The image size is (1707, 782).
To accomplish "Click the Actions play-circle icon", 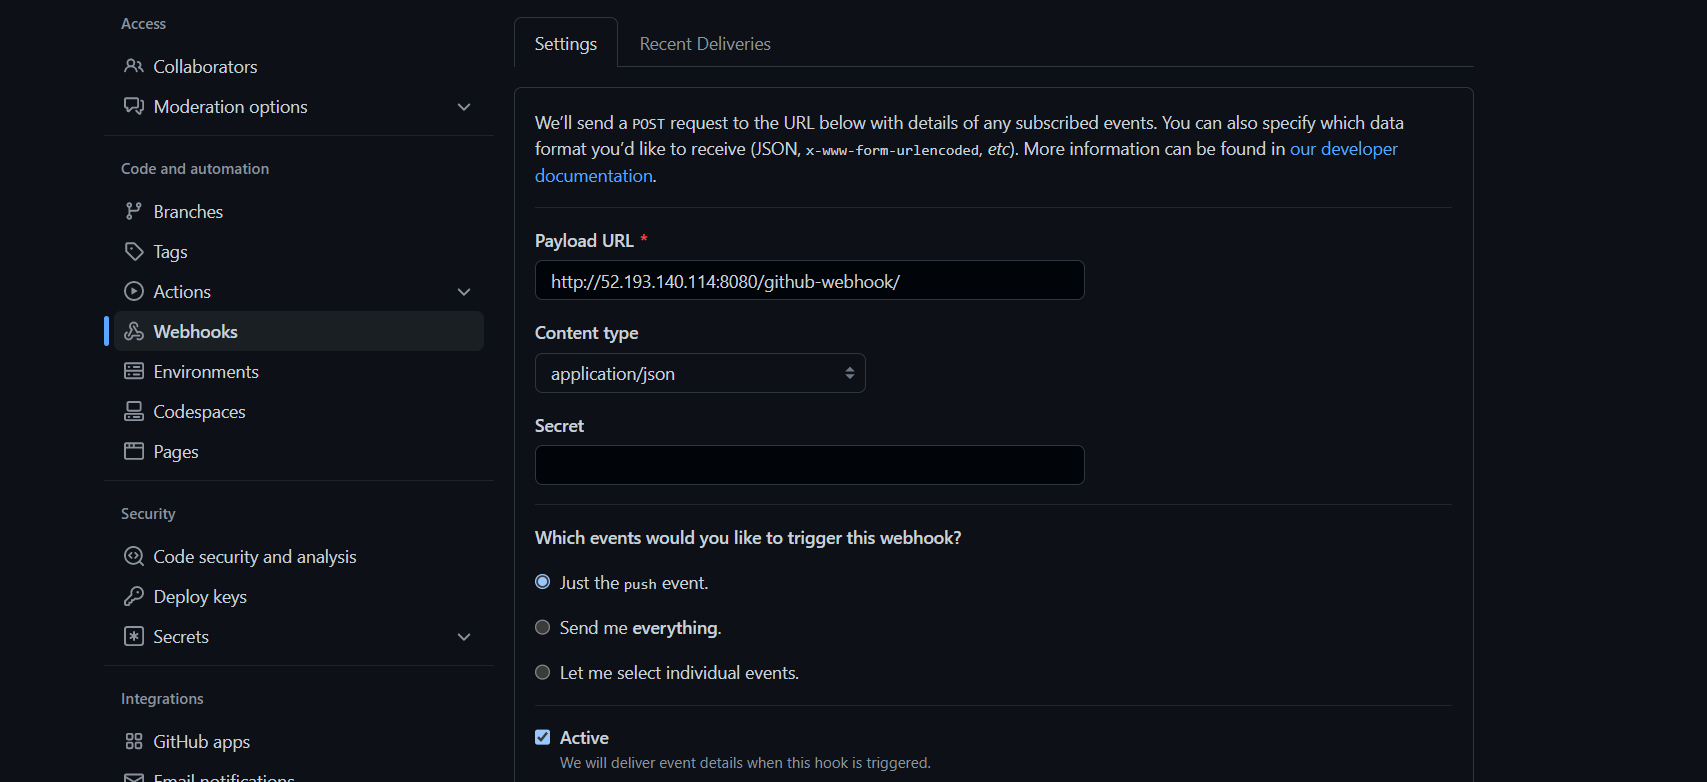I will click(x=134, y=291).
